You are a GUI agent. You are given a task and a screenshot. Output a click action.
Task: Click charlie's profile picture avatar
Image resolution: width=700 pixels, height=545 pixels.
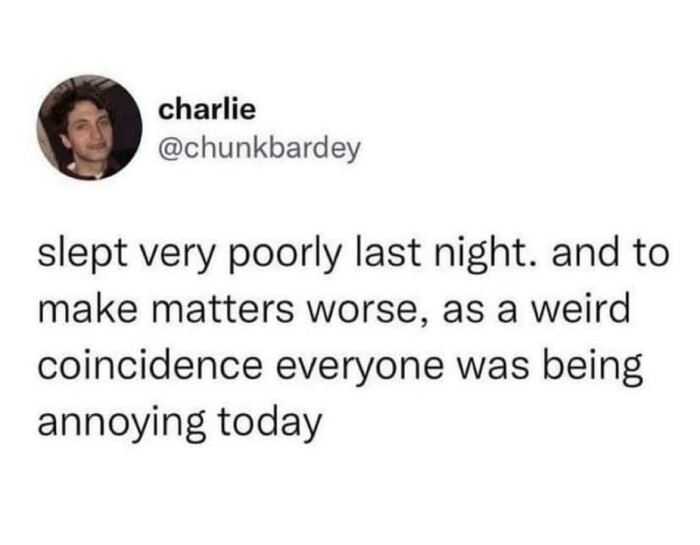(x=91, y=127)
